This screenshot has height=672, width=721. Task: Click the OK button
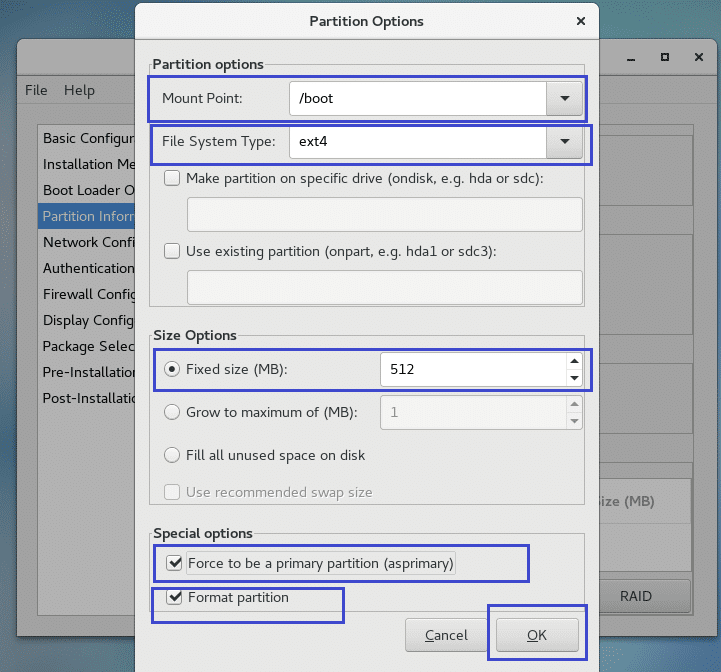(537, 635)
